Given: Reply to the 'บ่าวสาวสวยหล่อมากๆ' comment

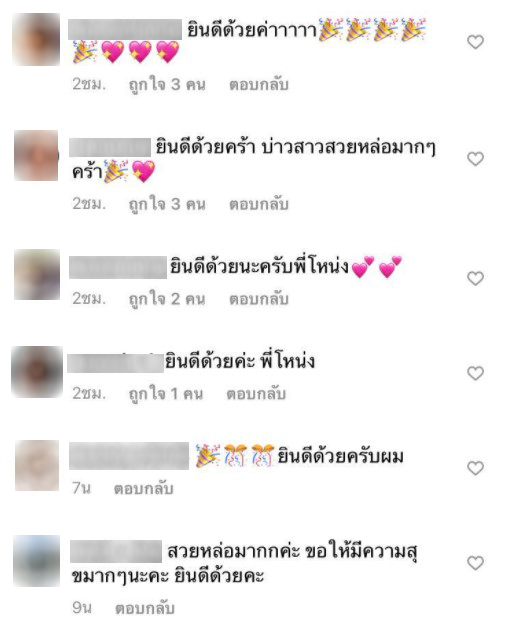Looking at the screenshot, I should click(x=259, y=204).
